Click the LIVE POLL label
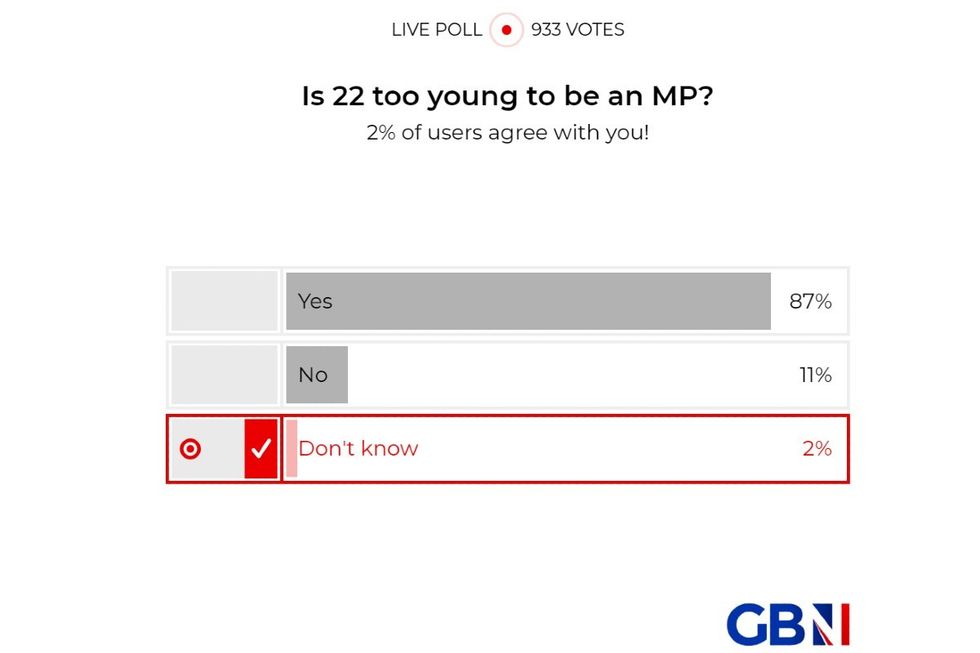980x653 pixels. 436,30
